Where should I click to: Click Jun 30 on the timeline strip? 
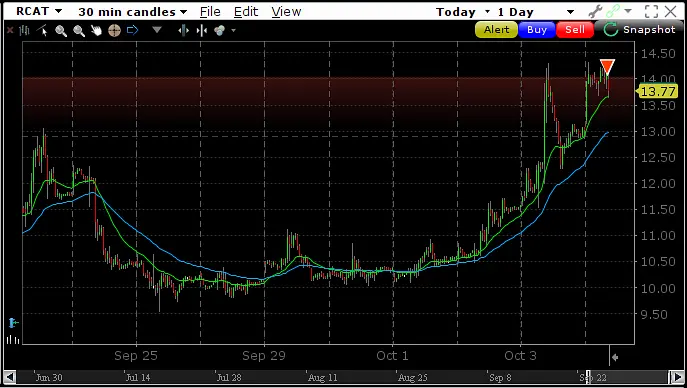click(x=49, y=377)
